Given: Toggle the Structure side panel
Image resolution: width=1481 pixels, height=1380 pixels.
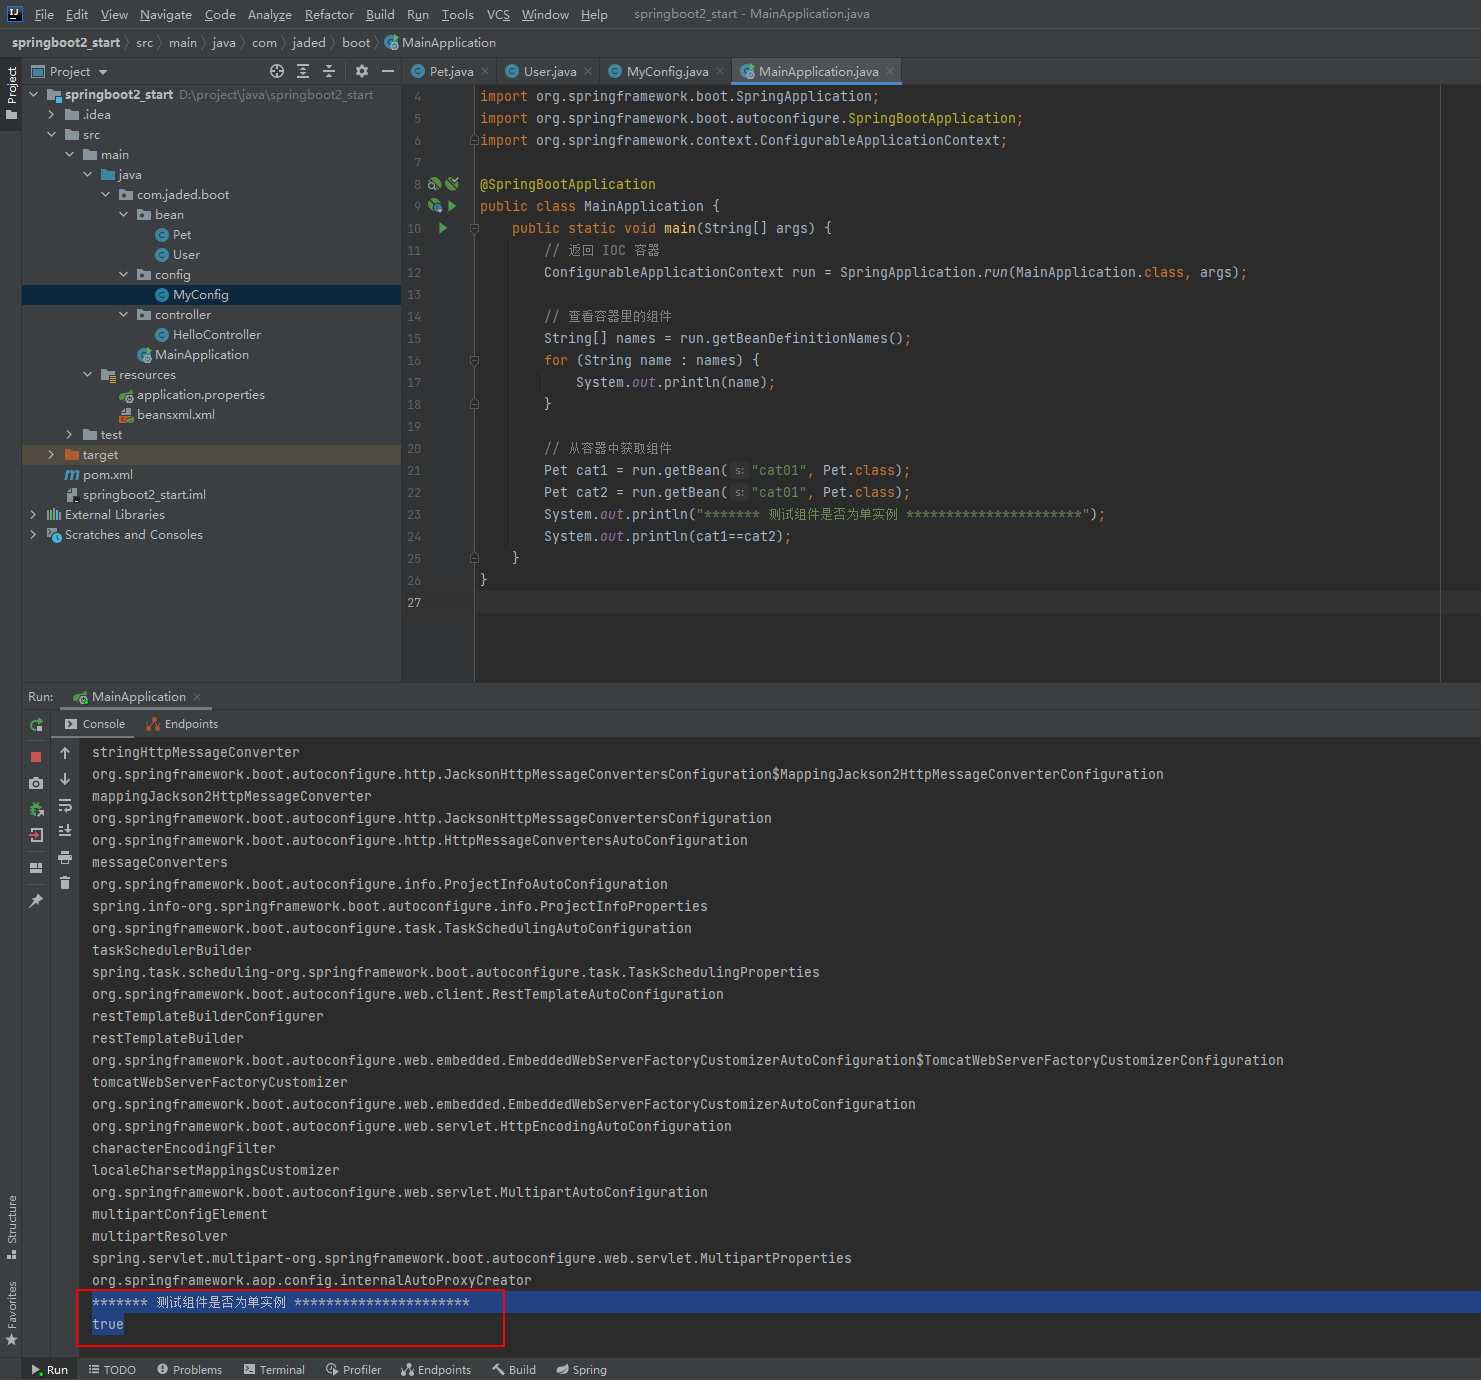Looking at the screenshot, I should tap(12, 1227).
